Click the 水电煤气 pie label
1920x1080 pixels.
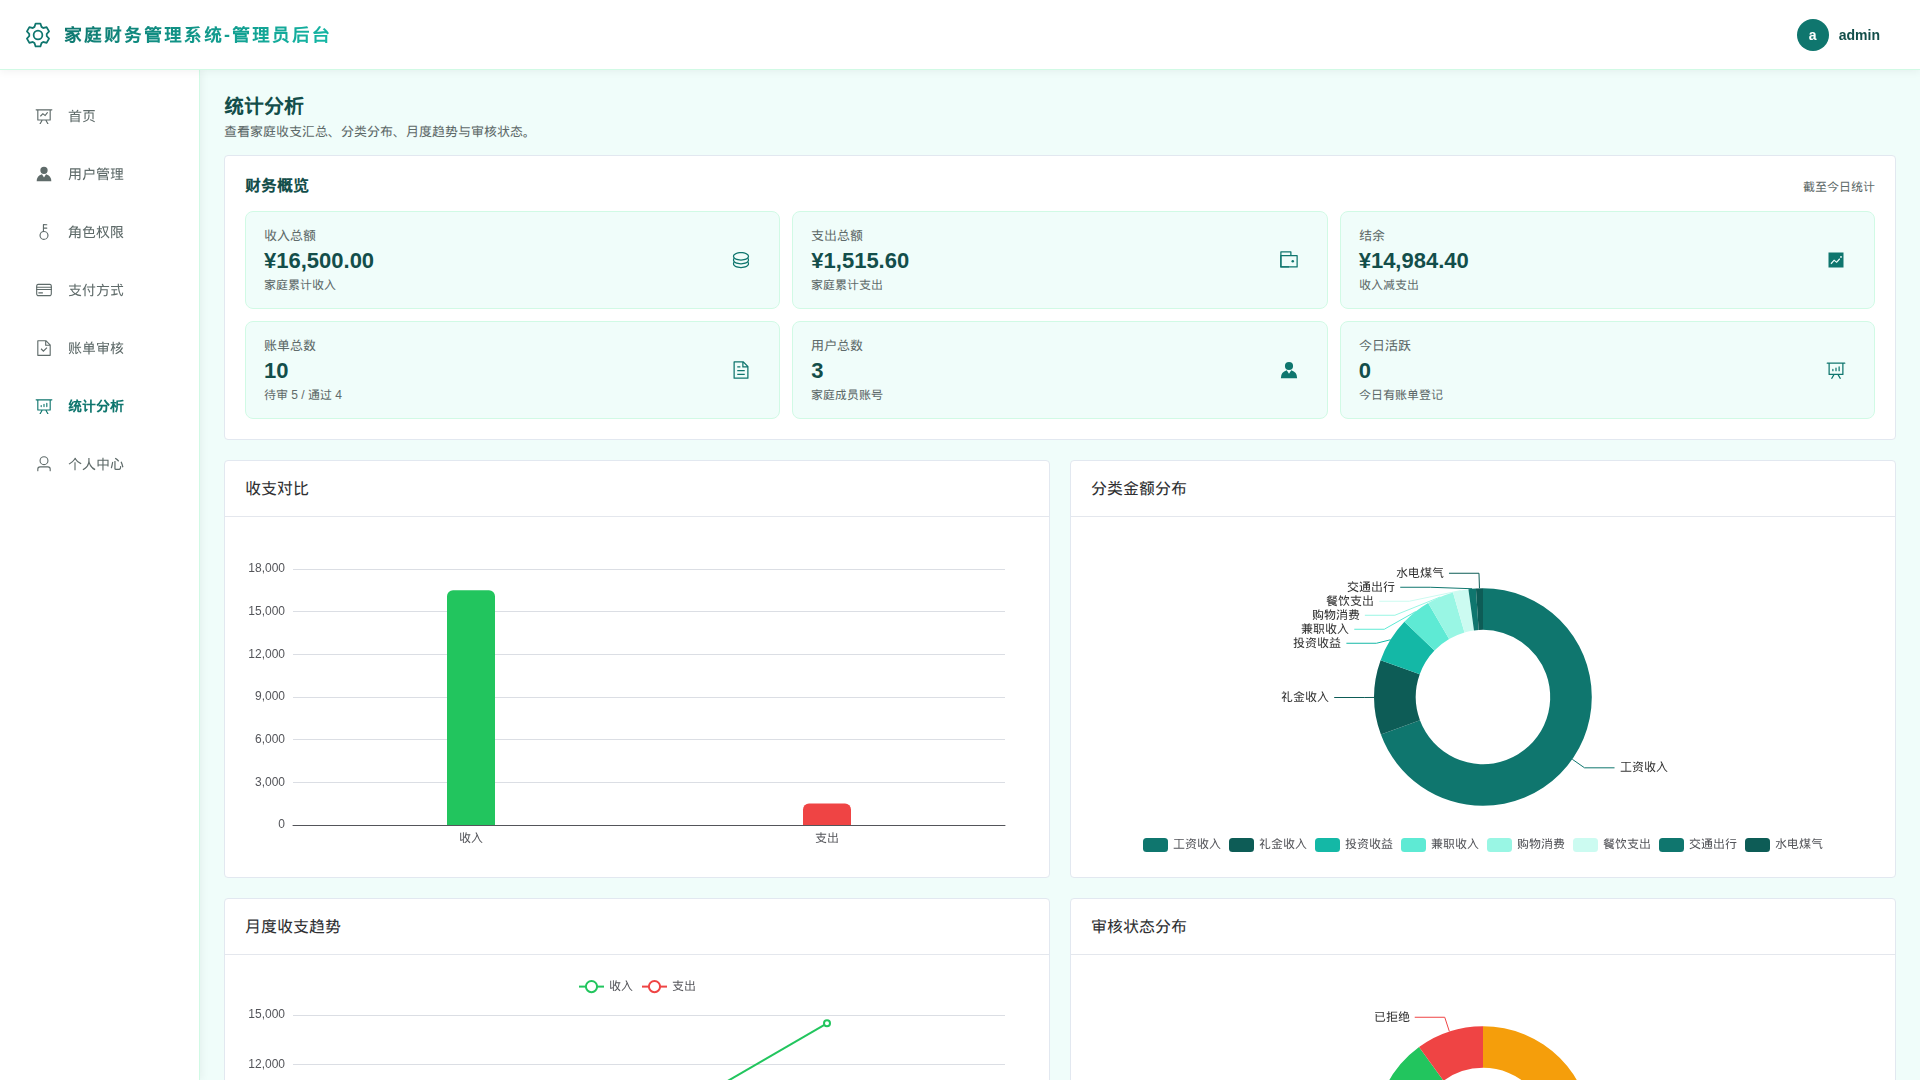(1420, 573)
